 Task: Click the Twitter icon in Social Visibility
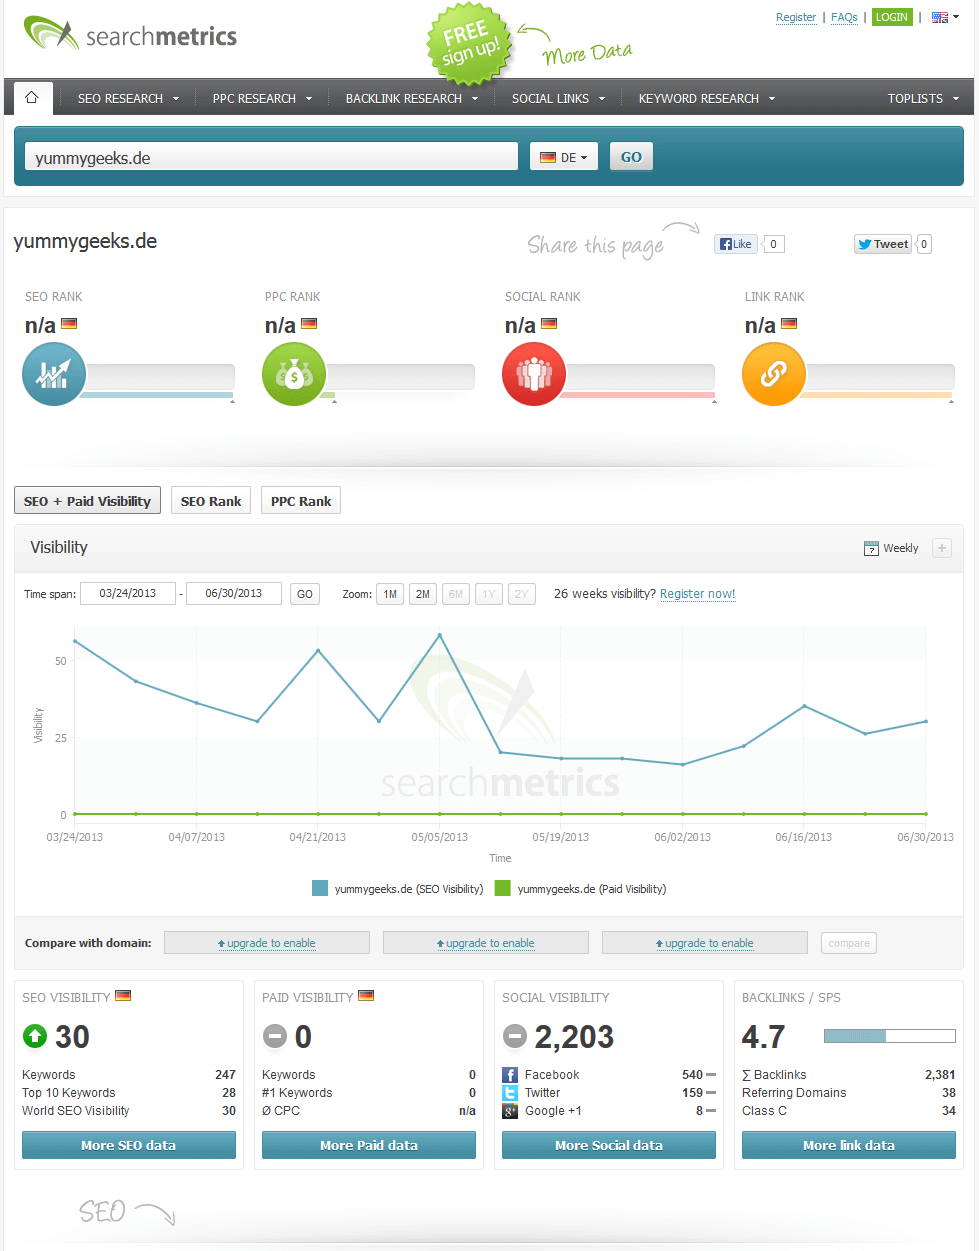click(x=510, y=1093)
